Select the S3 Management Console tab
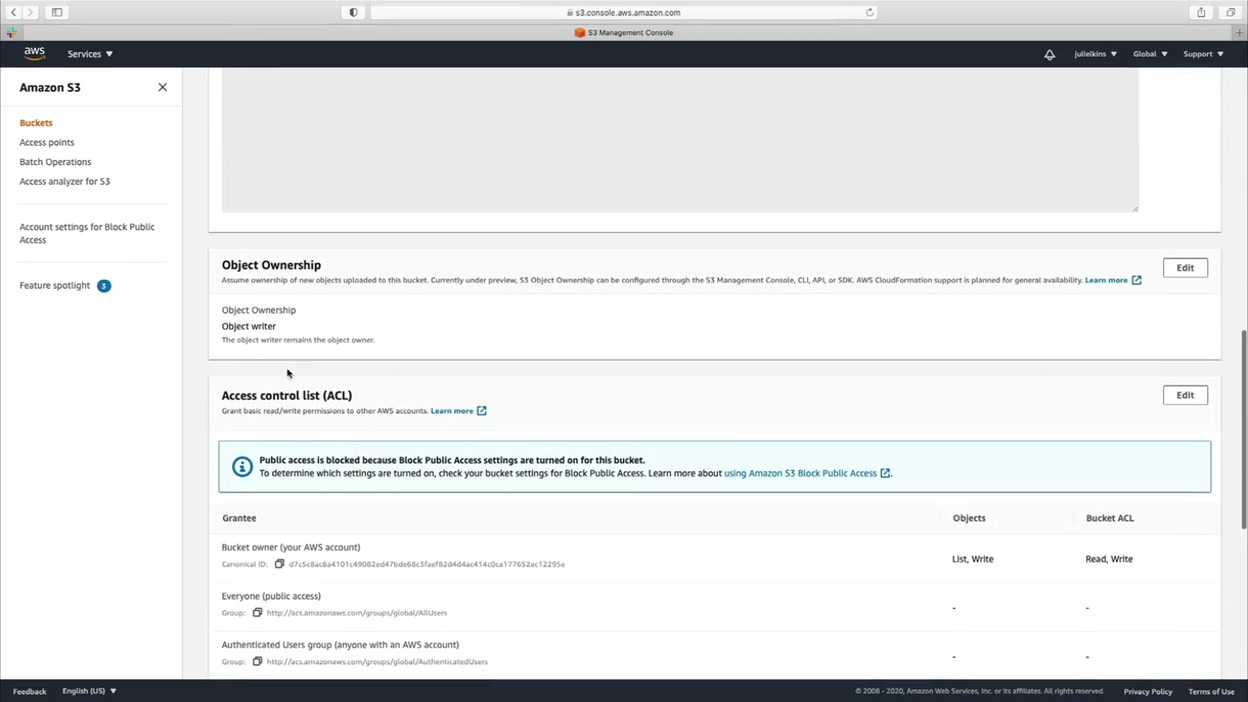This screenshot has height=702, width=1248. click(624, 33)
